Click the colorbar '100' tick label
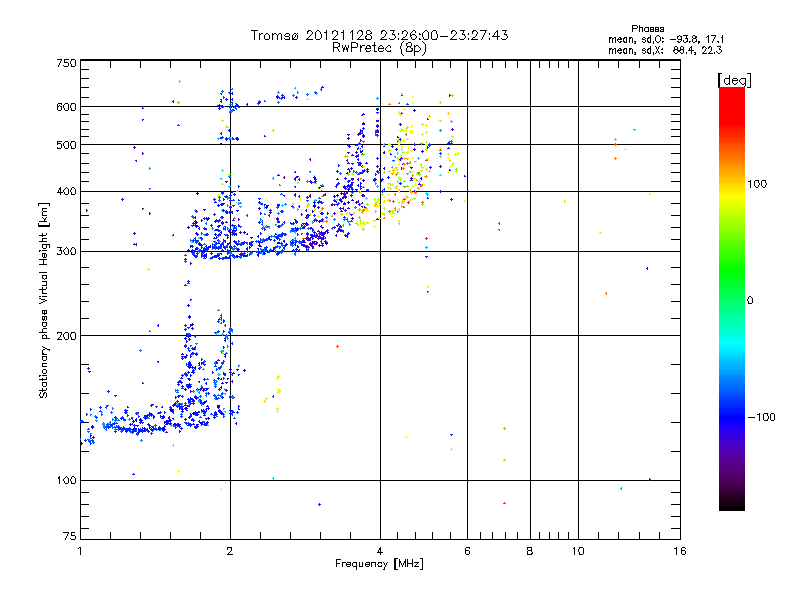Screen dimensions: 800x600 pos(757,184)
